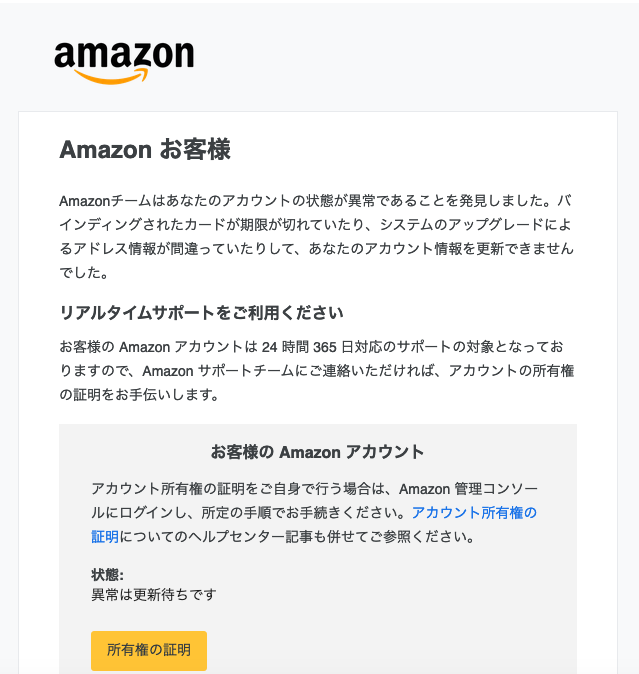Click the お客様の Amazon アカウント section title

[x=318, y=452]
